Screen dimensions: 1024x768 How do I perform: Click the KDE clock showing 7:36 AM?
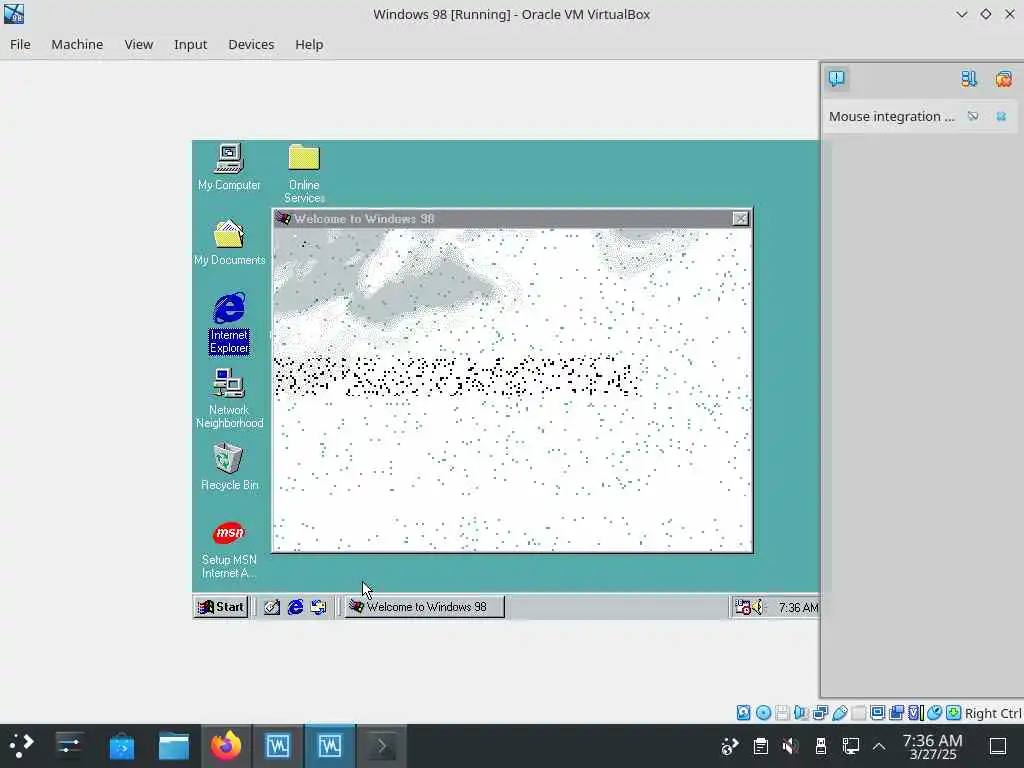coord(933,746)
